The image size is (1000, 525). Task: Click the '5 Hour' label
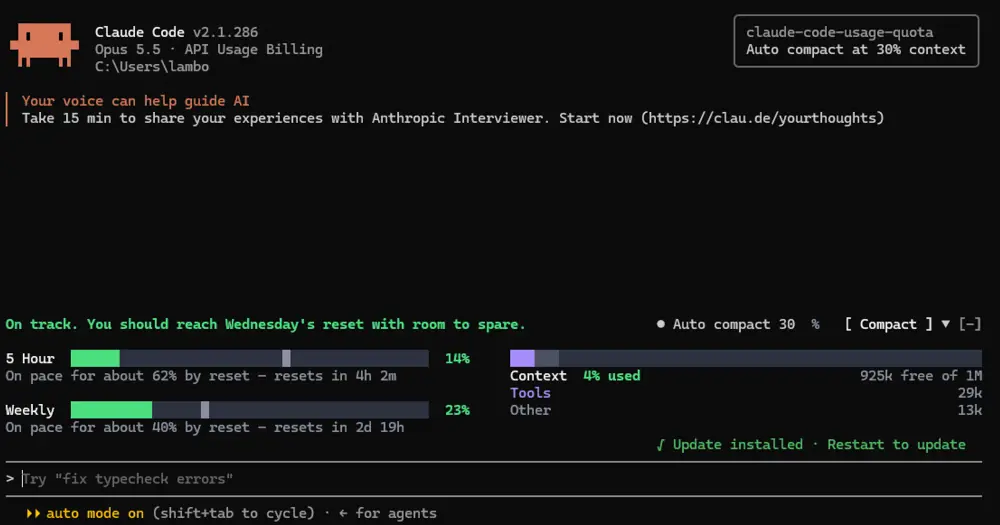pos(30,359)
